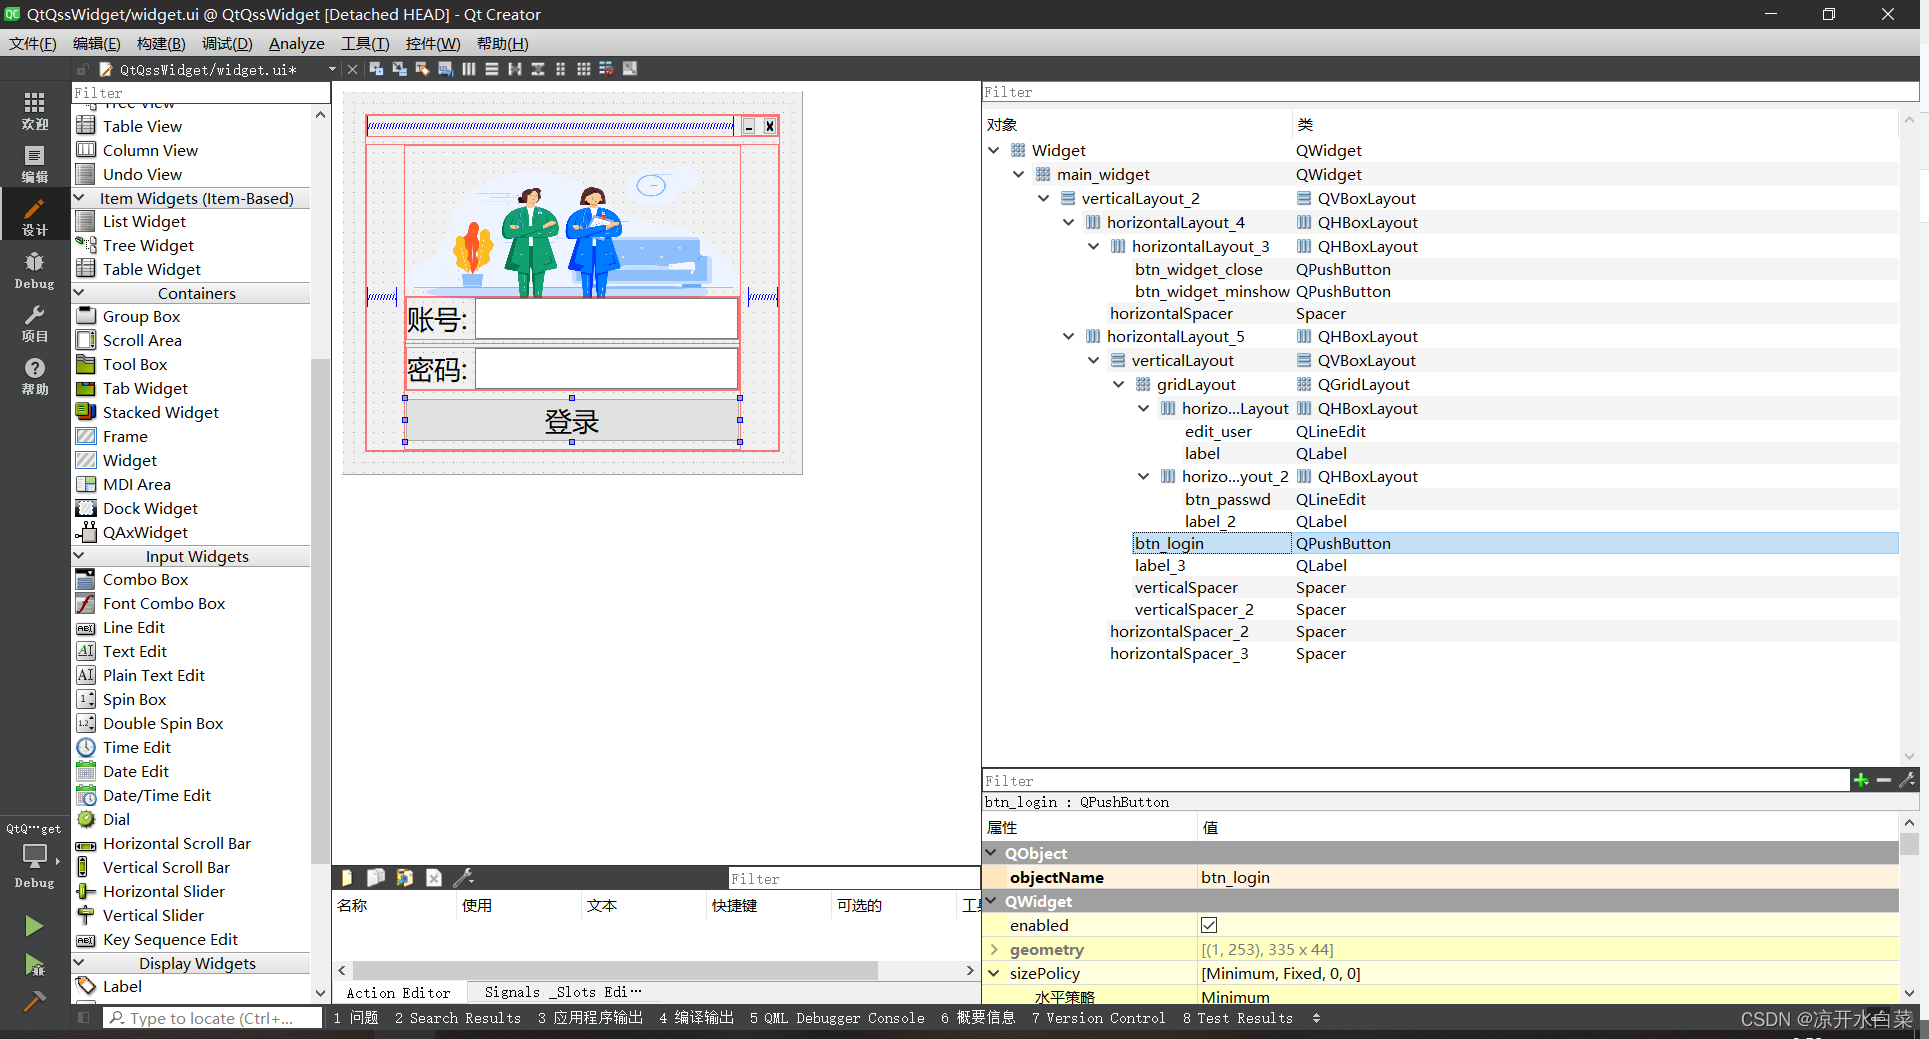Switch to 编辑 (Edit) mode in sidebar

click(x=34, y=163)
